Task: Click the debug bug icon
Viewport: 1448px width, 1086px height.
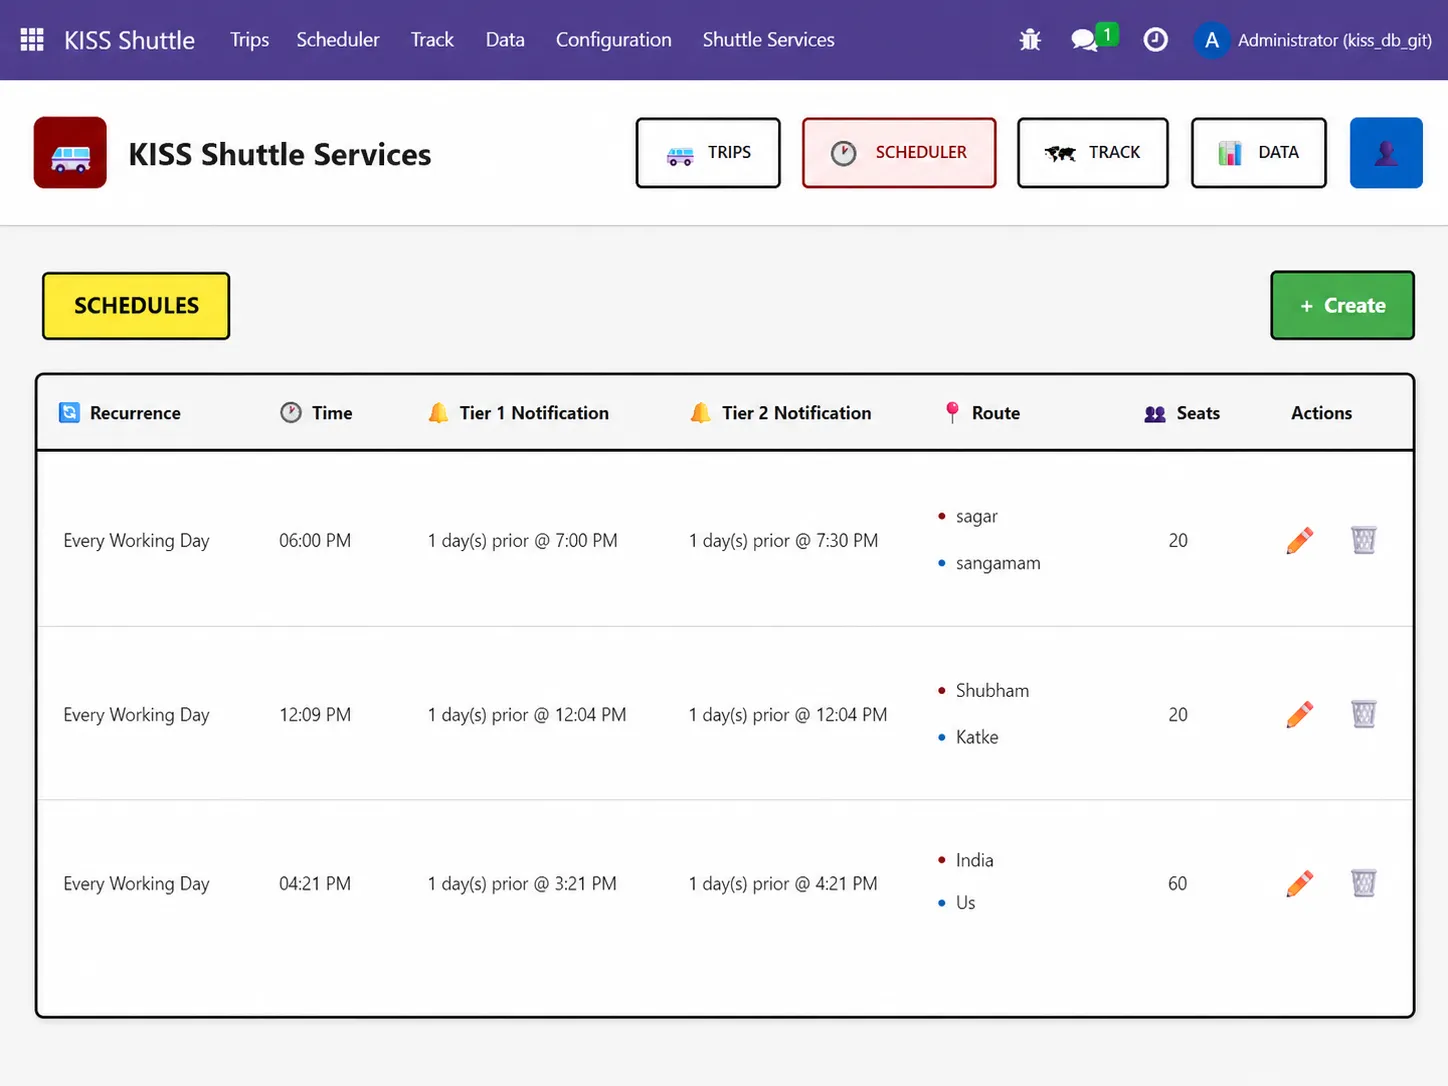Action: pos(1030,40)
